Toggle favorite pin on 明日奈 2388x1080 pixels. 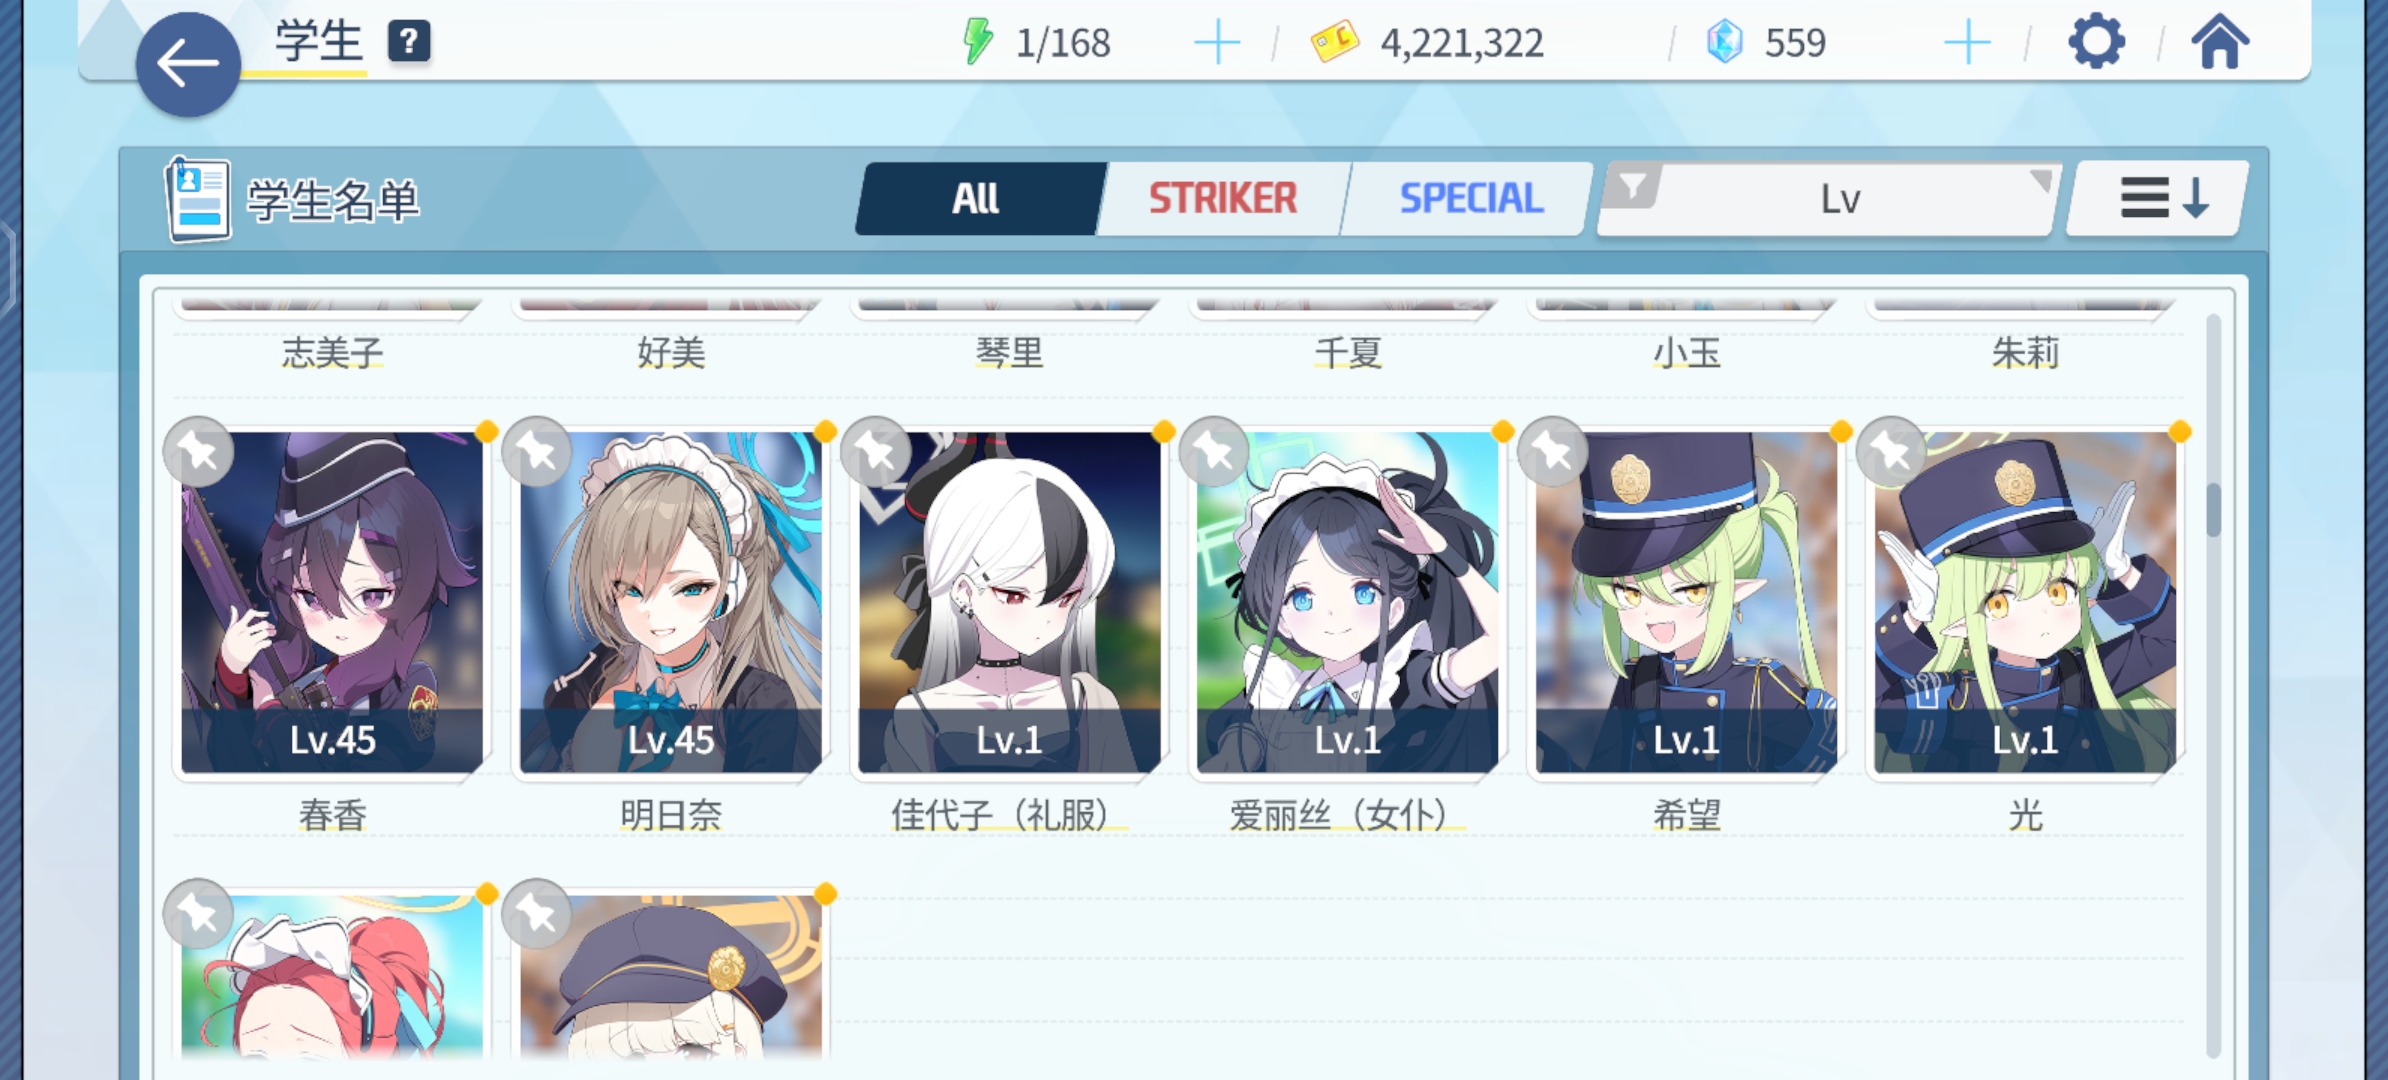(537, 452)
